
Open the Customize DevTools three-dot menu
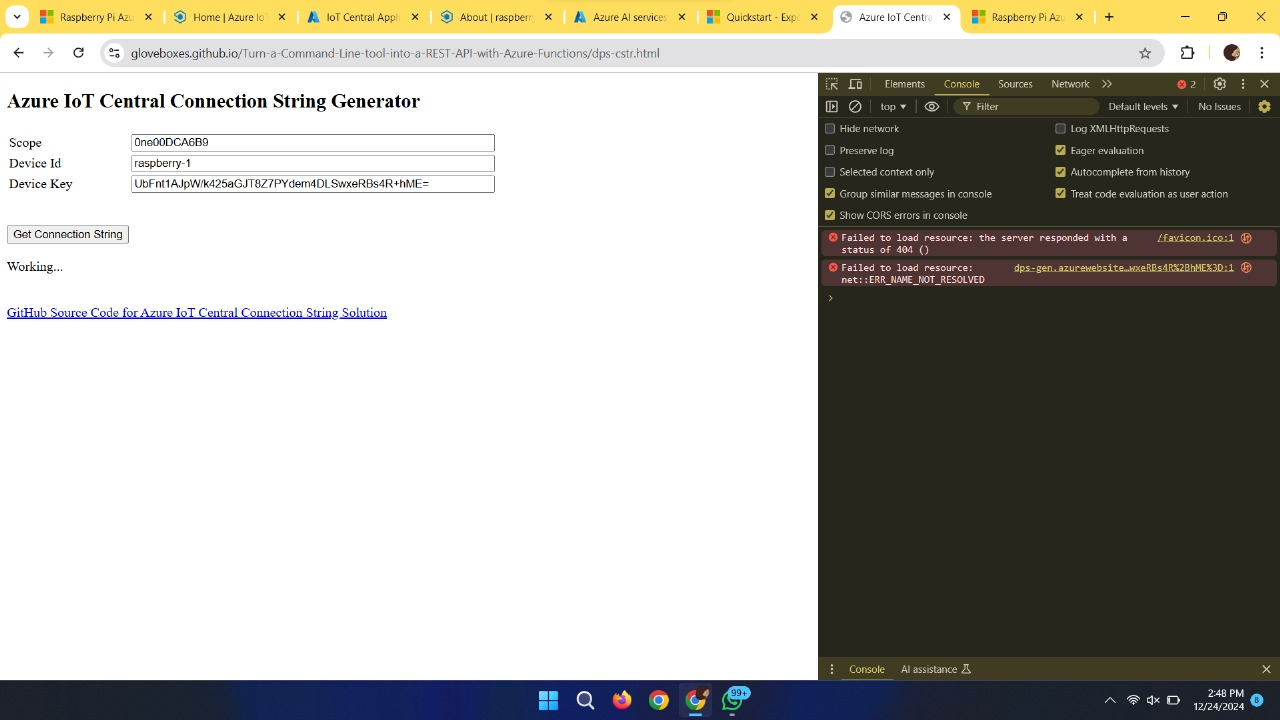1243,84
